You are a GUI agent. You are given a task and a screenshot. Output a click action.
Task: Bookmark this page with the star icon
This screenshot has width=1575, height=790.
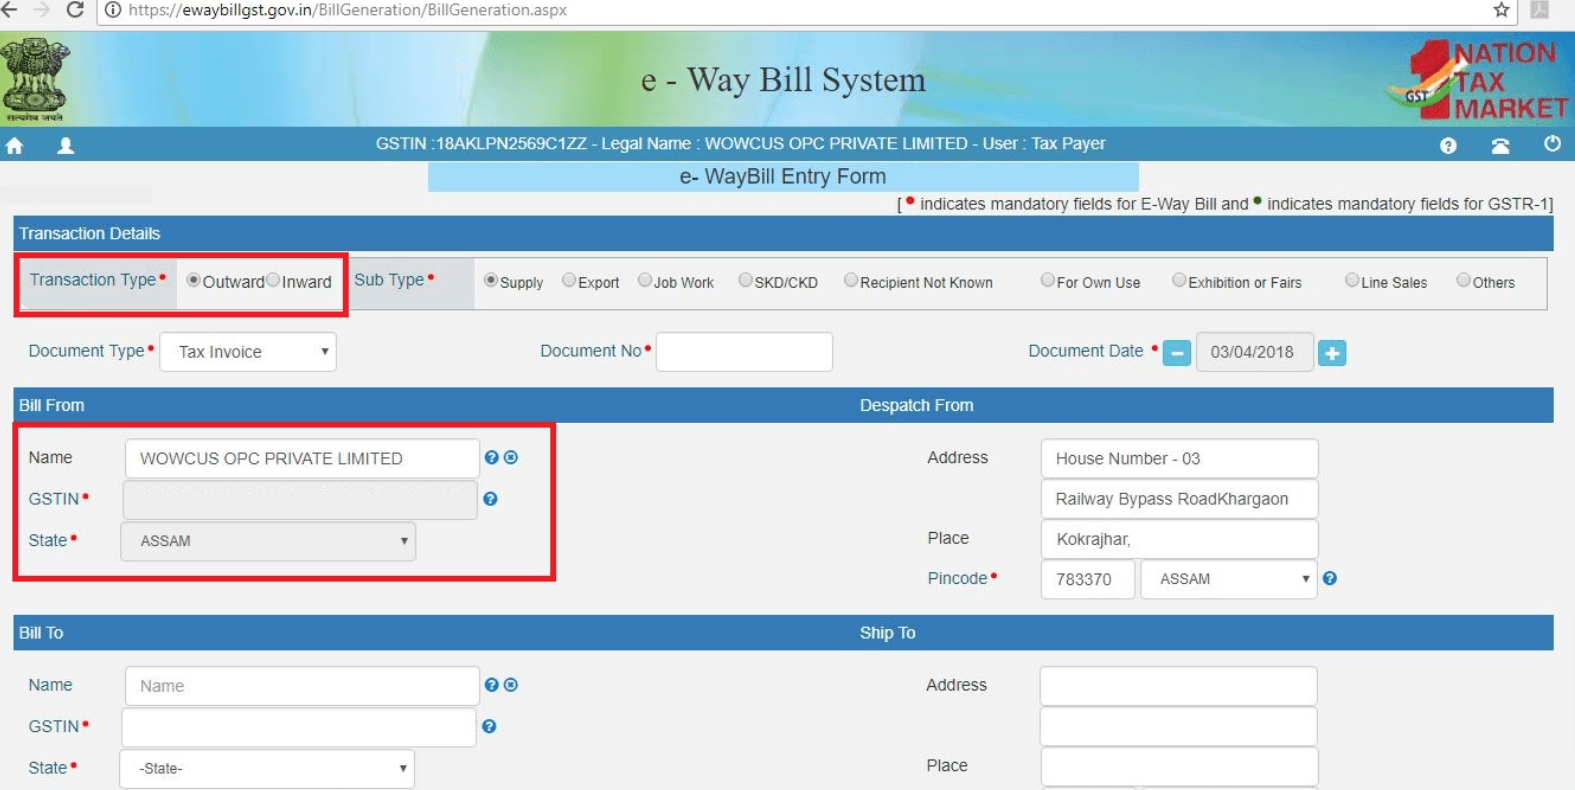click(1501, 10)
